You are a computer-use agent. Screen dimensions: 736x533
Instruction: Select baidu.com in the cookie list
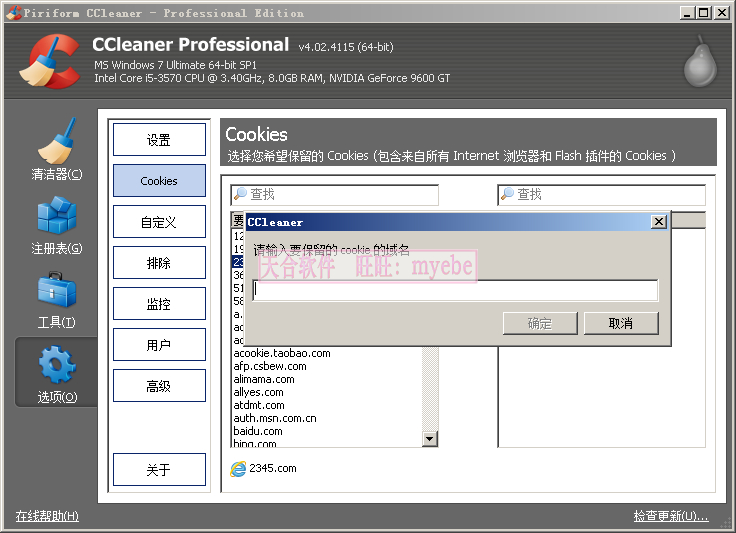(258, 431)
